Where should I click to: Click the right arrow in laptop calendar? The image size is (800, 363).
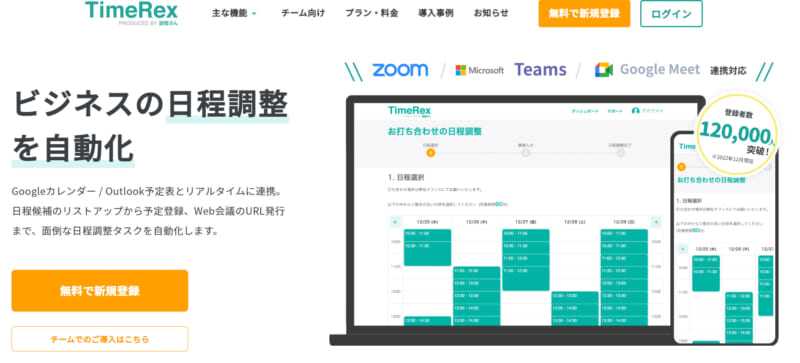click(x=656, y=222)
